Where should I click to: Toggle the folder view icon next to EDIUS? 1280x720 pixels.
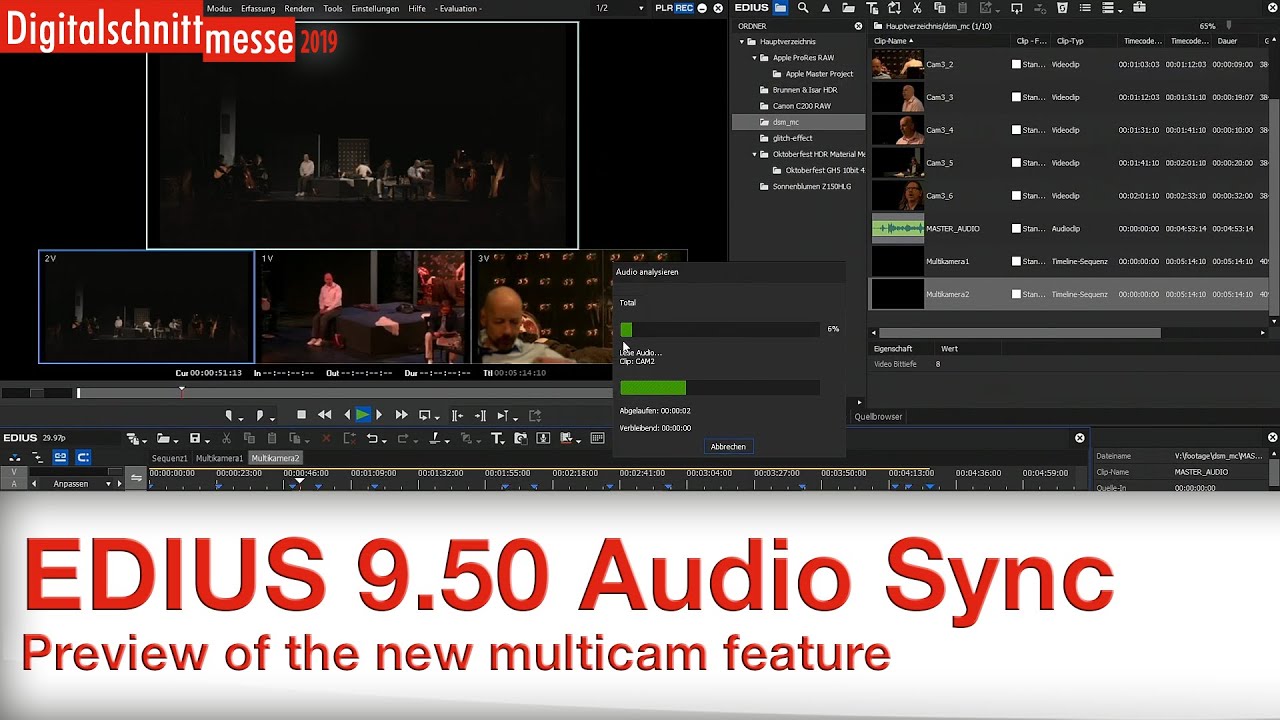780,8
